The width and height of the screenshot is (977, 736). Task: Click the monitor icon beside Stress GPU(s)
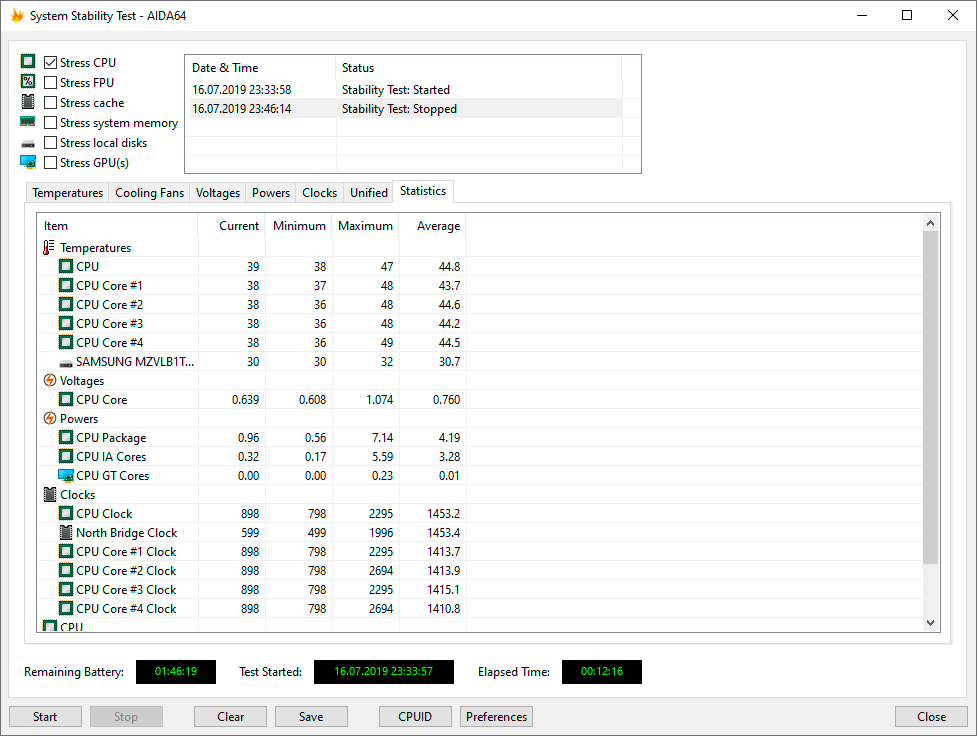(x=28, y=162)
